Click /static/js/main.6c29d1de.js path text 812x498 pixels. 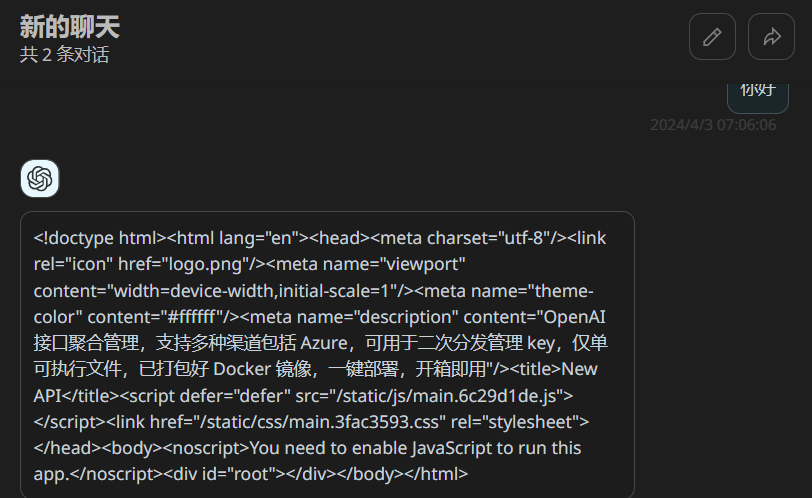(446, 396)
